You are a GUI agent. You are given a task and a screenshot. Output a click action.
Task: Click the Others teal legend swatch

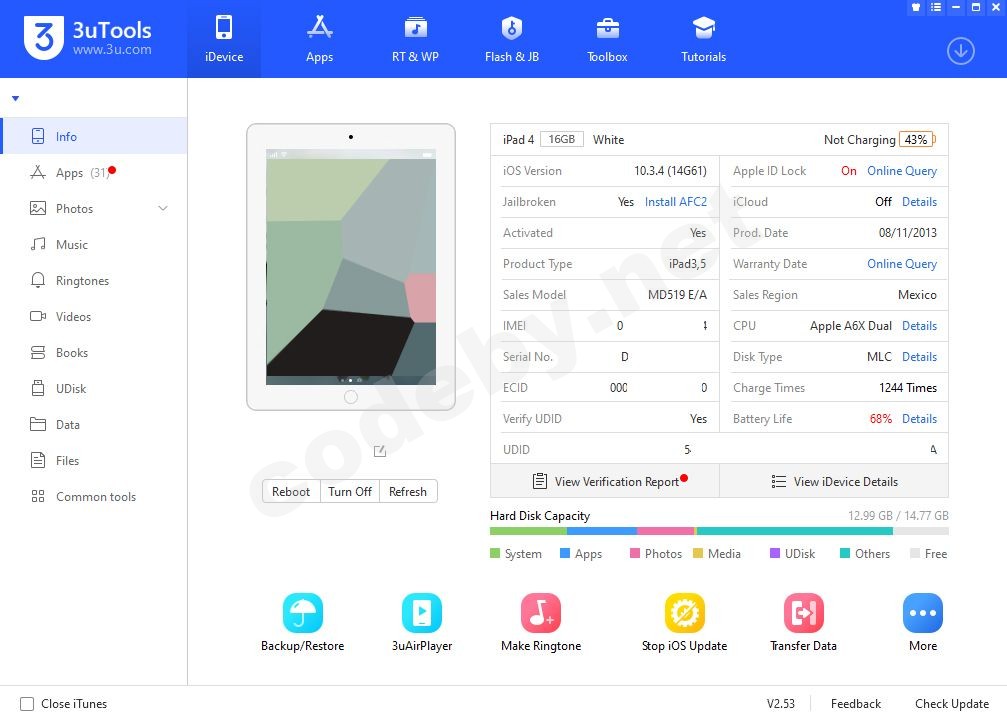[845, 553]
